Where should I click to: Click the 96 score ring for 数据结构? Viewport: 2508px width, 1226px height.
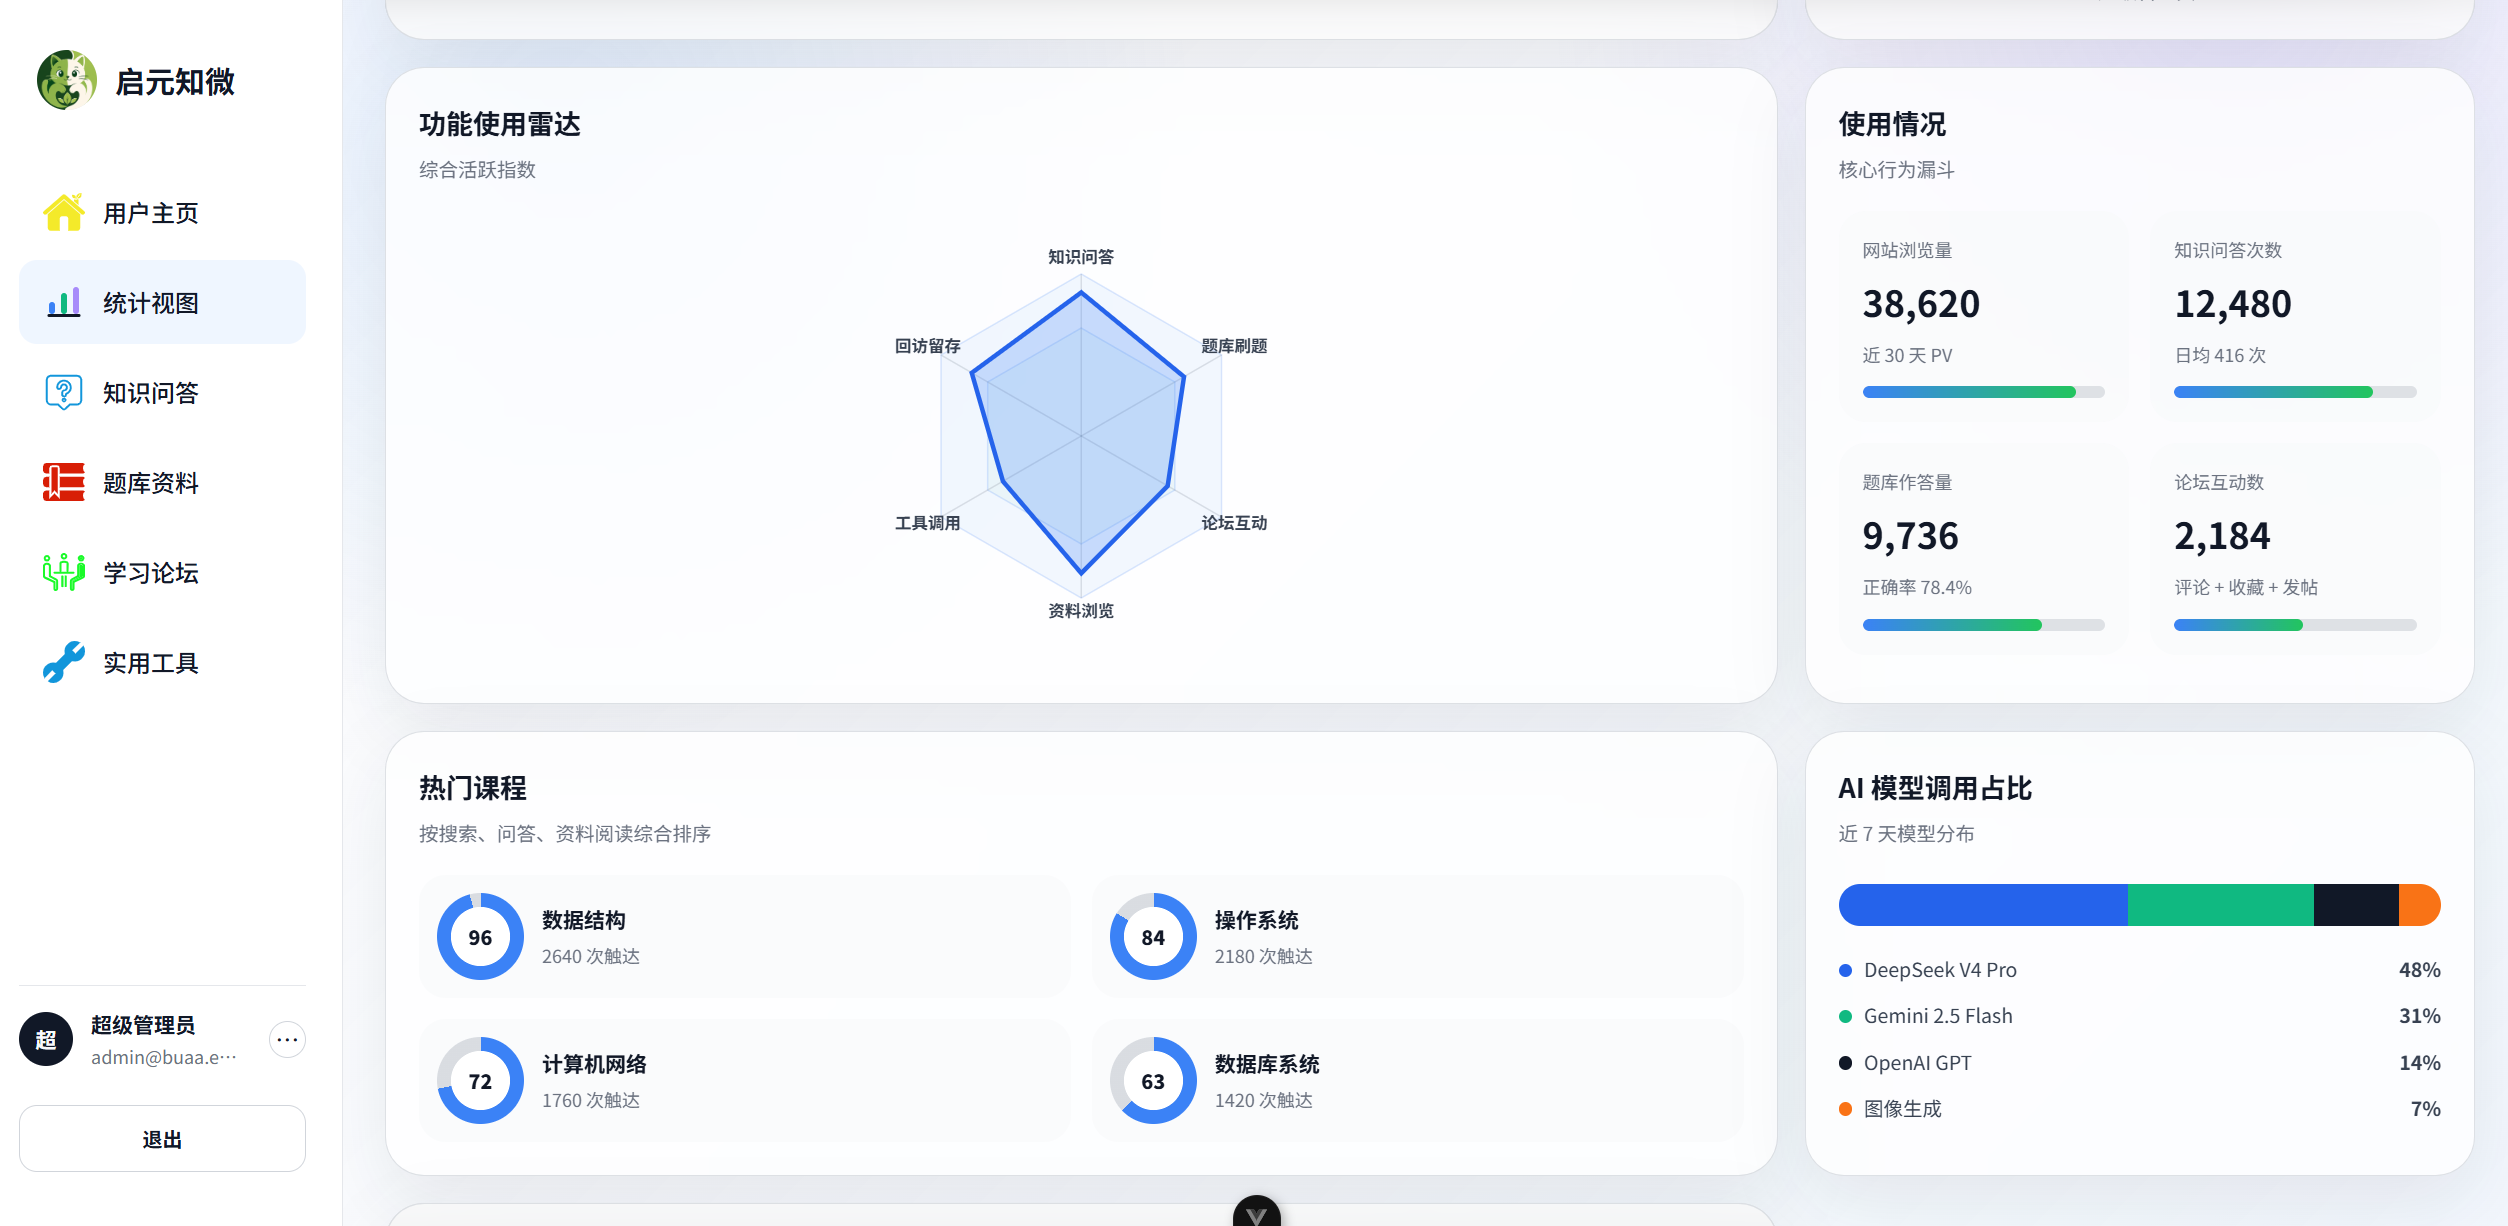pos(480,937)
